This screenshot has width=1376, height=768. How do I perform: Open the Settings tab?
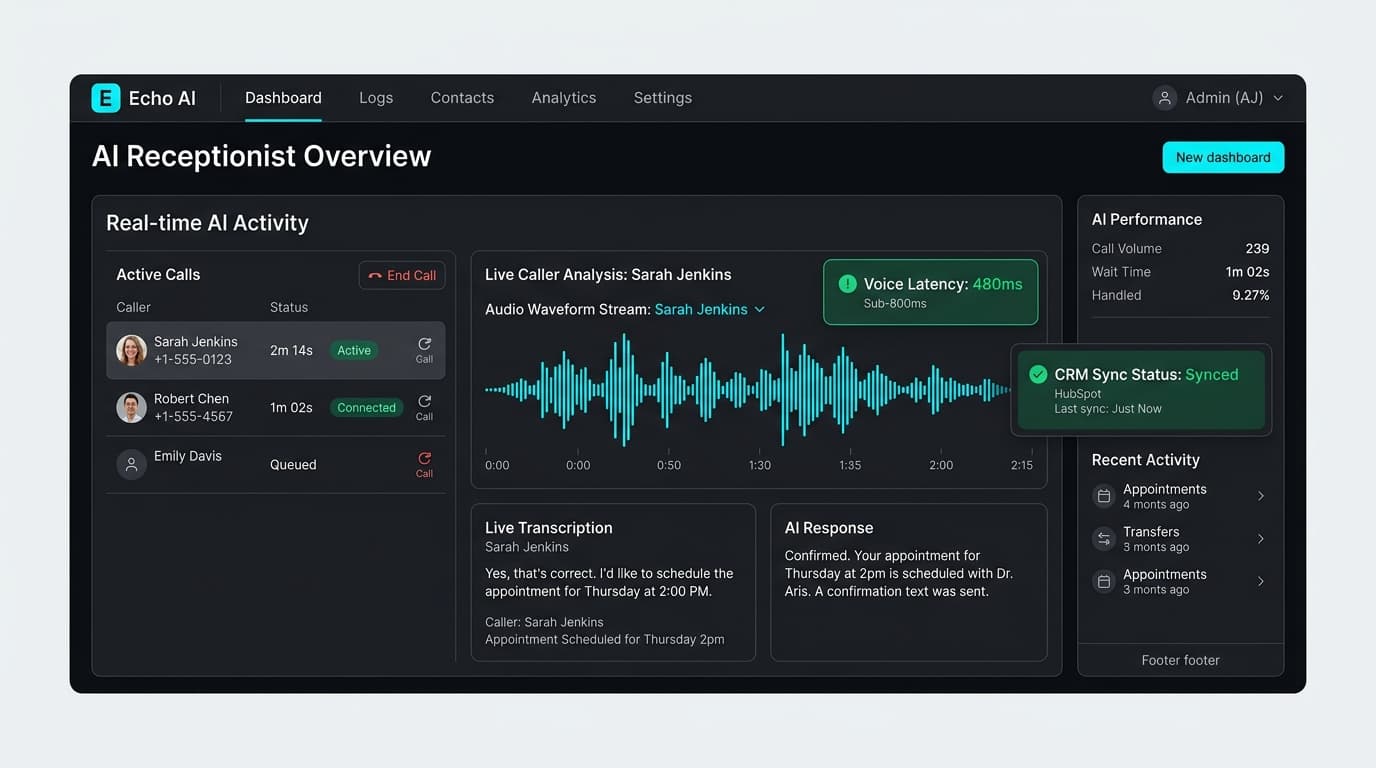pos(663,98)
